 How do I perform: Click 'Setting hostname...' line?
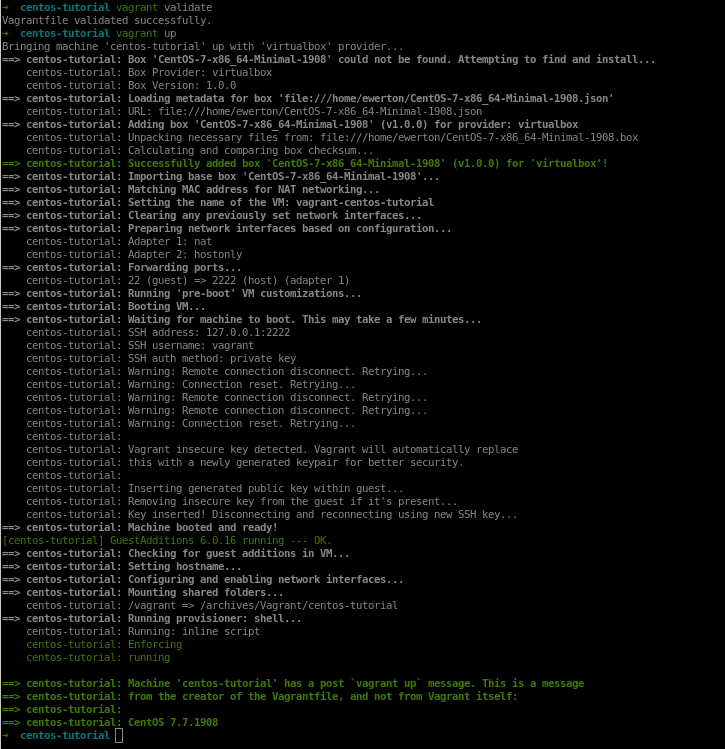(122, 567)
